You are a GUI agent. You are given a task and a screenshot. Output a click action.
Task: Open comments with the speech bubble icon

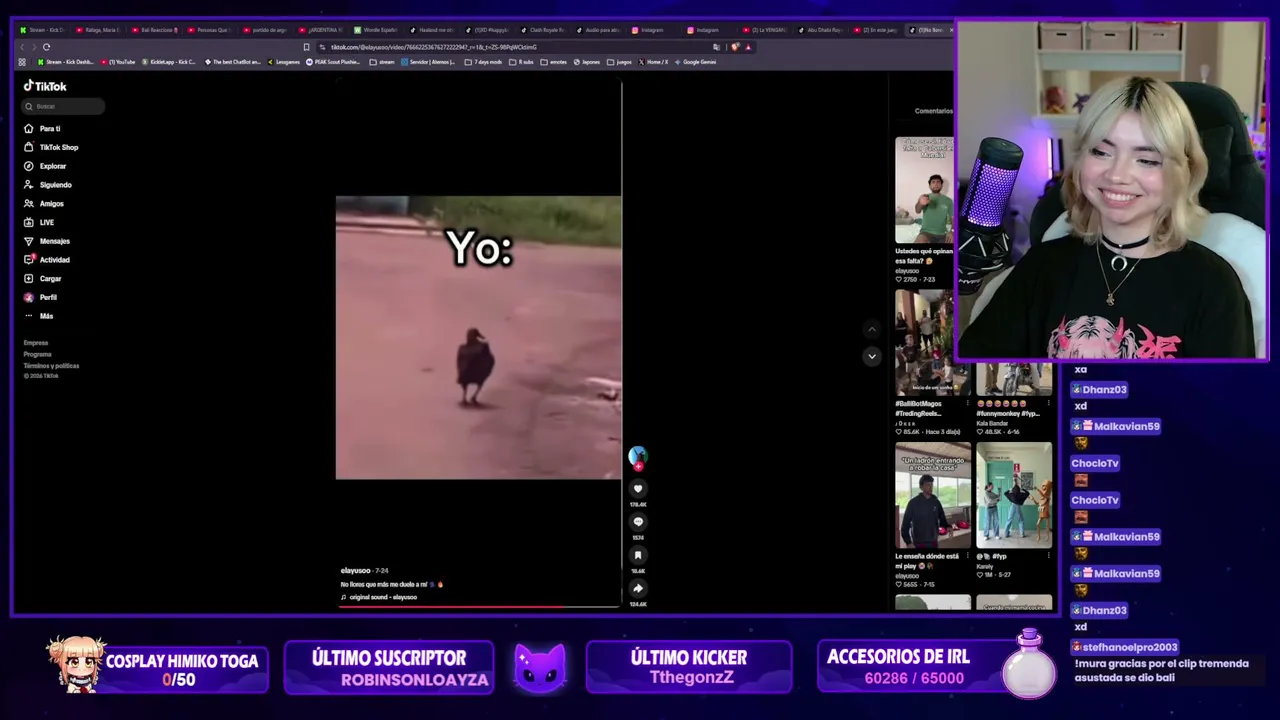pyautogui.click(x=638, y=522)
